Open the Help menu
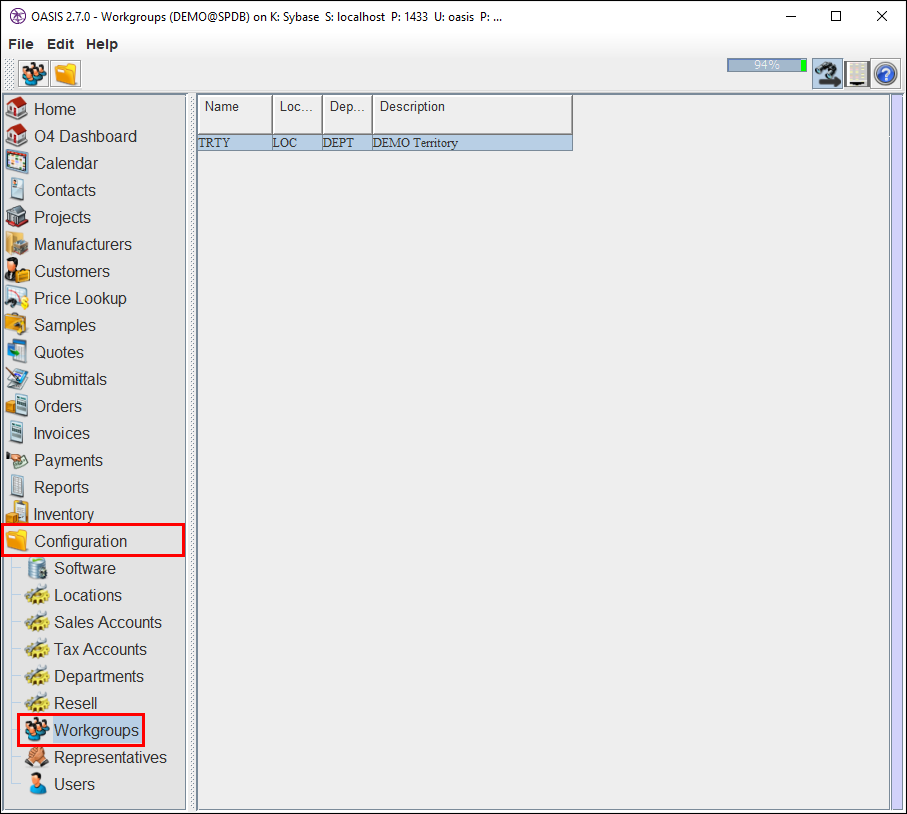The height and width of the screenshot is (814, 907). [102, 44]
